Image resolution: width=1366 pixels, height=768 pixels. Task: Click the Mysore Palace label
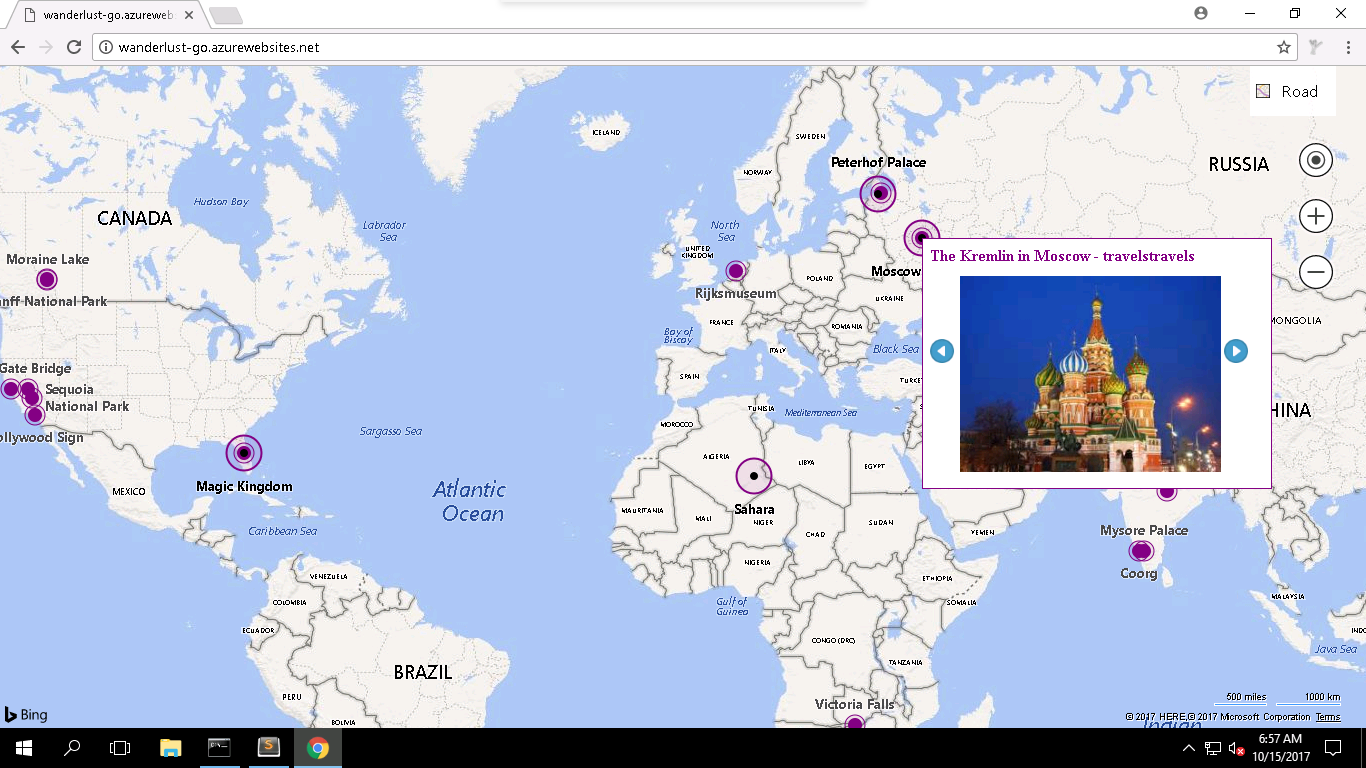pyautogui.click(x=1144, y=530)
